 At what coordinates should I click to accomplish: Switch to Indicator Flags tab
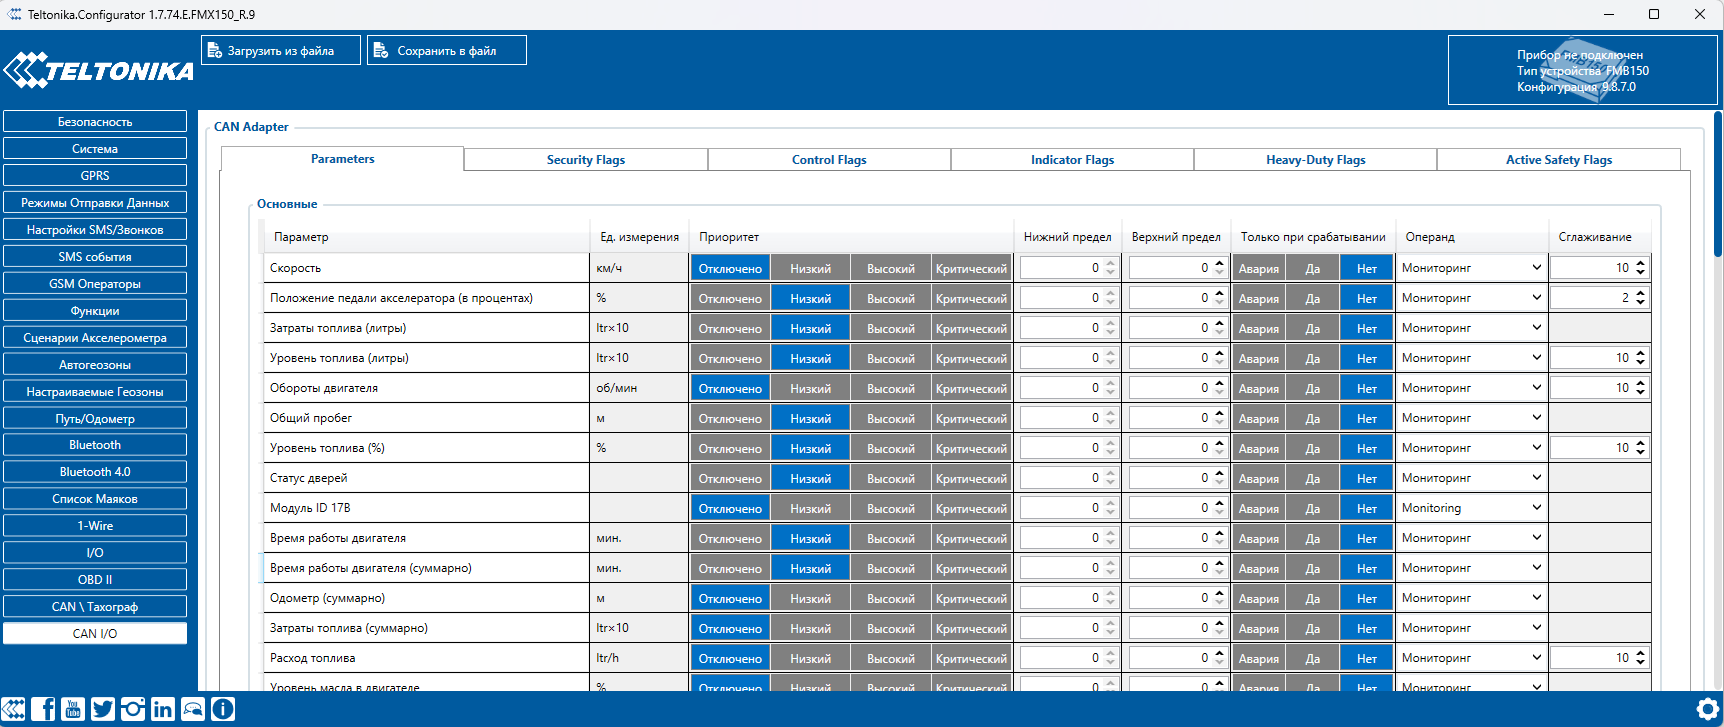click(x=1072, y=160)
